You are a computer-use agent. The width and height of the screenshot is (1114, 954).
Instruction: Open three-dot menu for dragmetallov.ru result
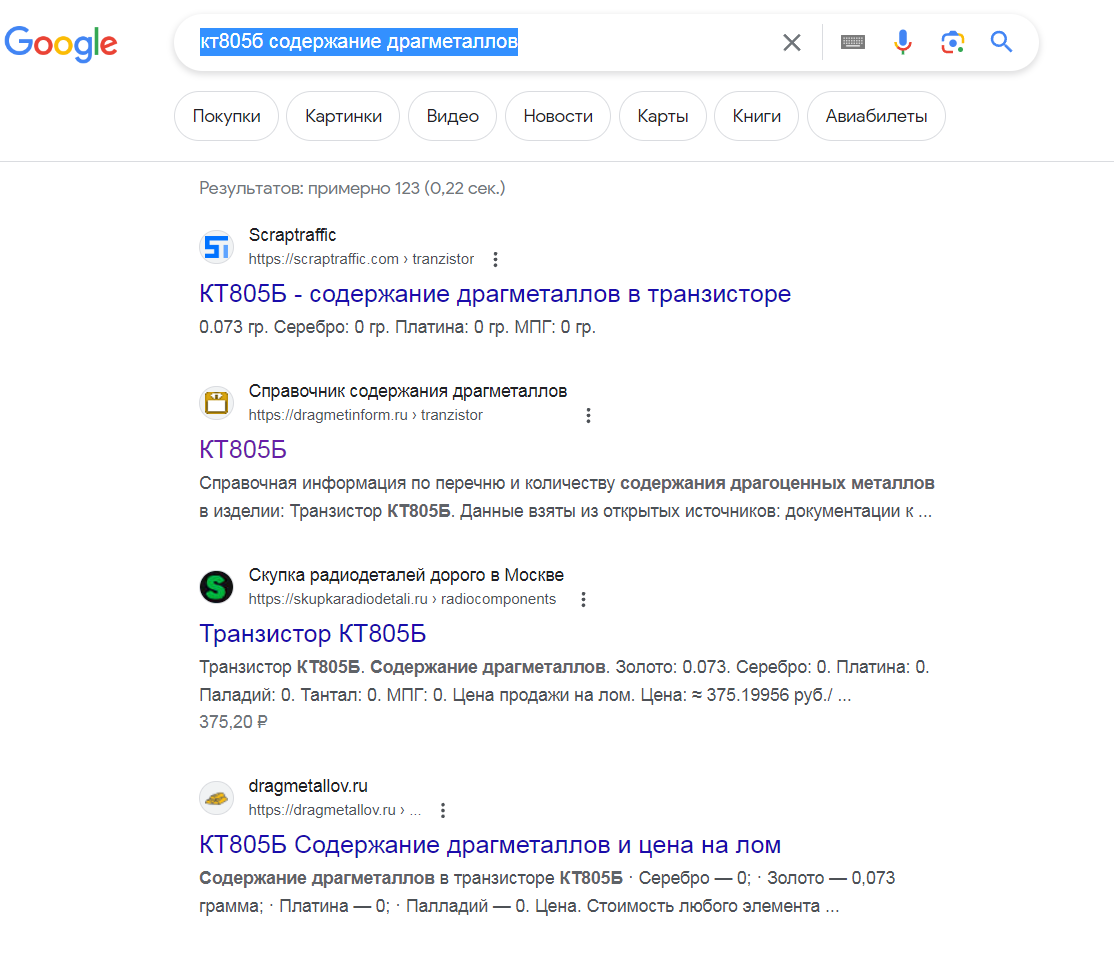pos(442,810)
